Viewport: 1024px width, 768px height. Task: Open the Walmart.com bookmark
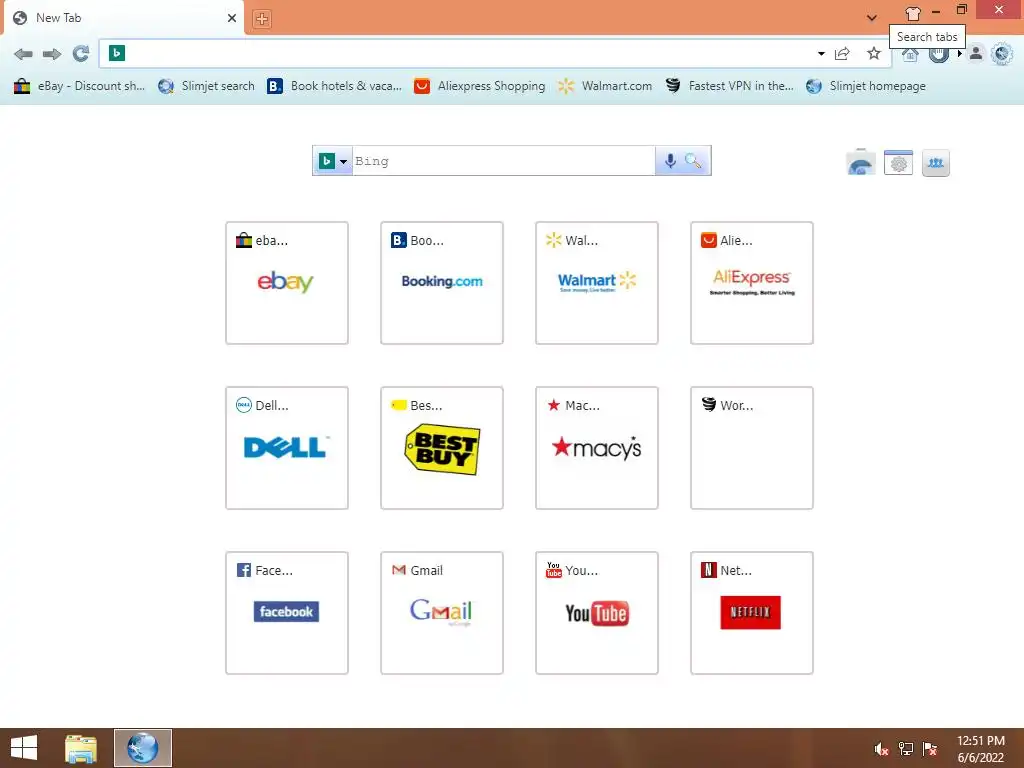[605, 86]
